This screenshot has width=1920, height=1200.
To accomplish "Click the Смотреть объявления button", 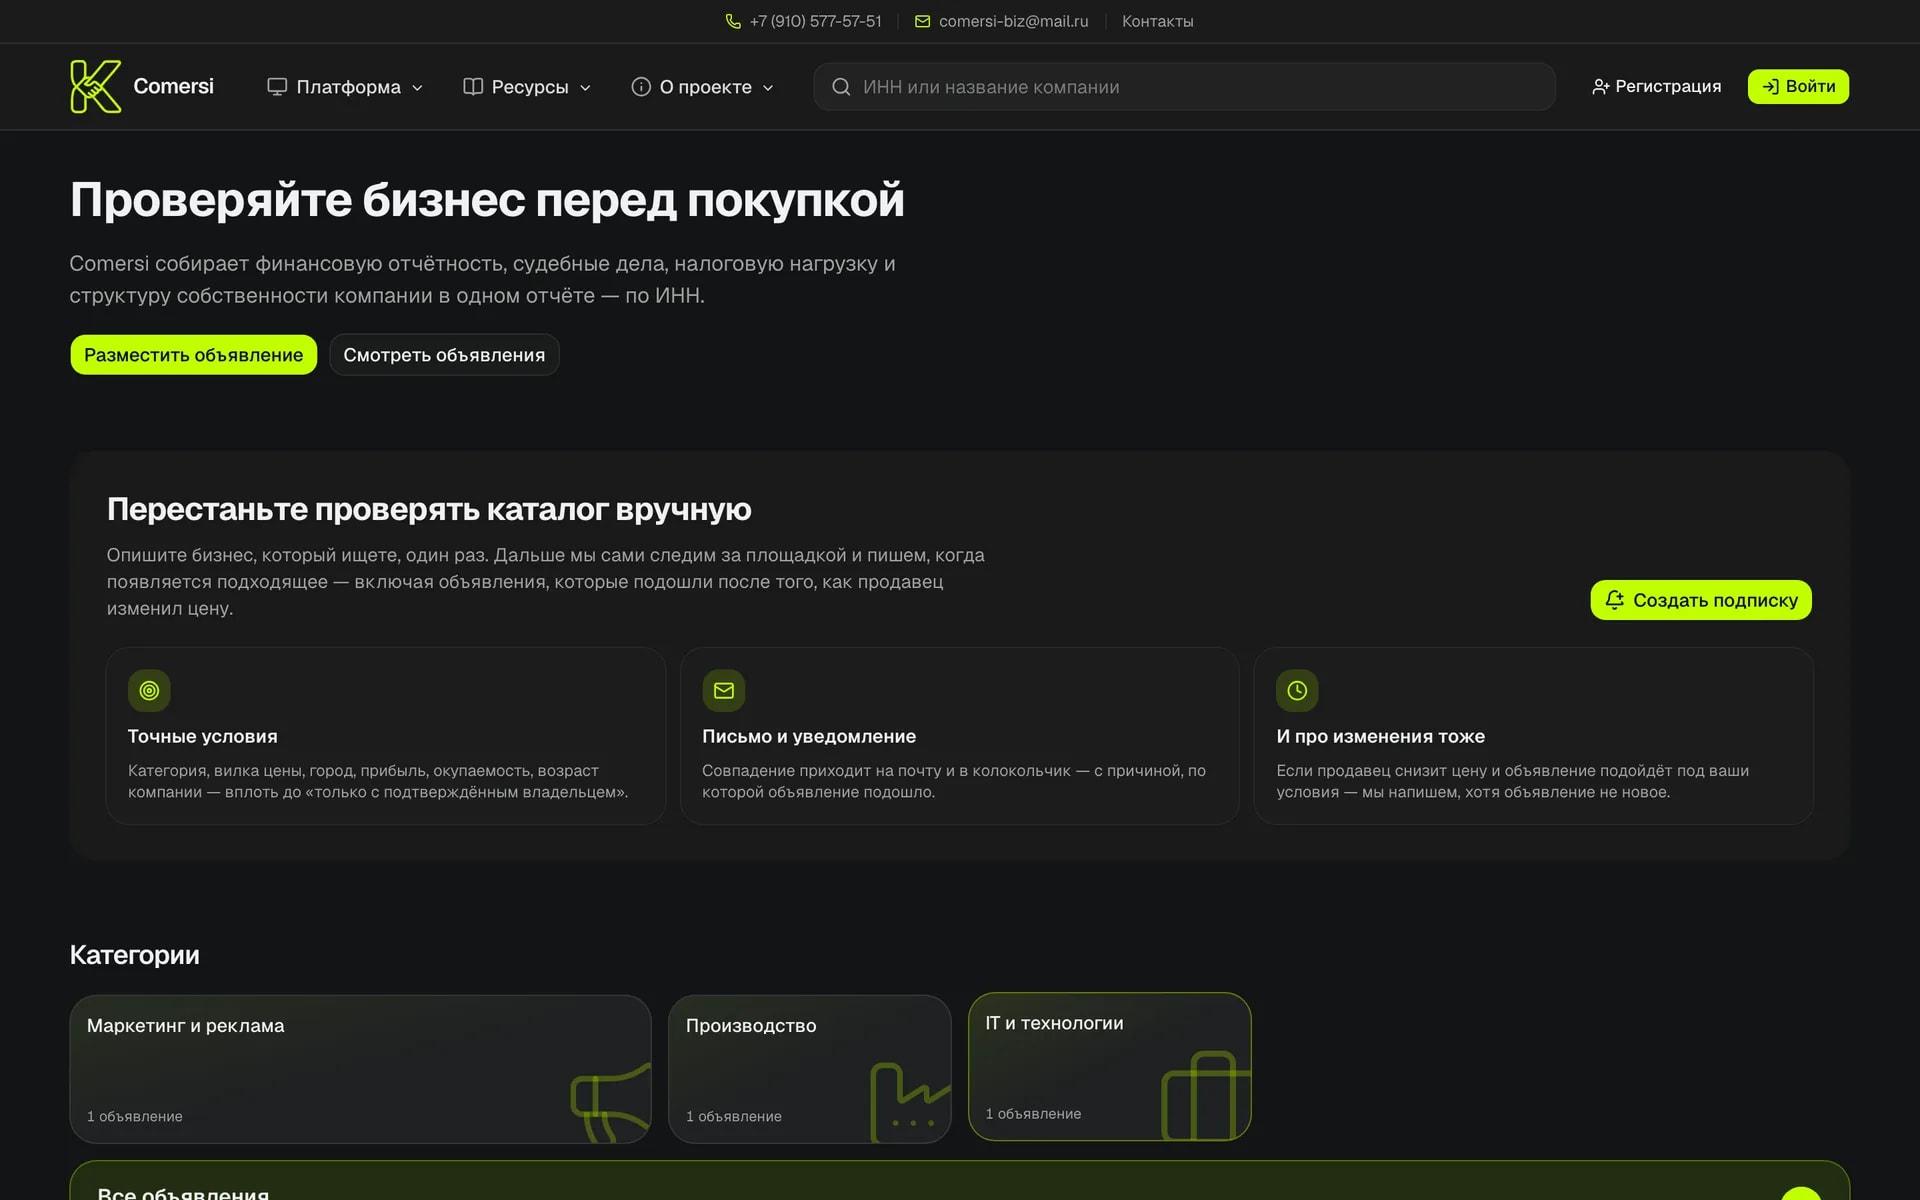I will pyautogui.click(x=444, y=355).
